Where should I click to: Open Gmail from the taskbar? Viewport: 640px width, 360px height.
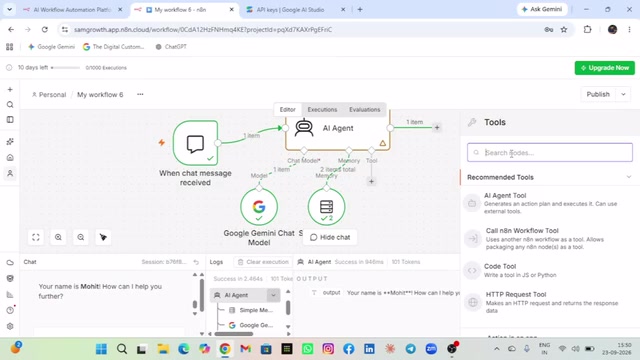click(x=245, y=349)
